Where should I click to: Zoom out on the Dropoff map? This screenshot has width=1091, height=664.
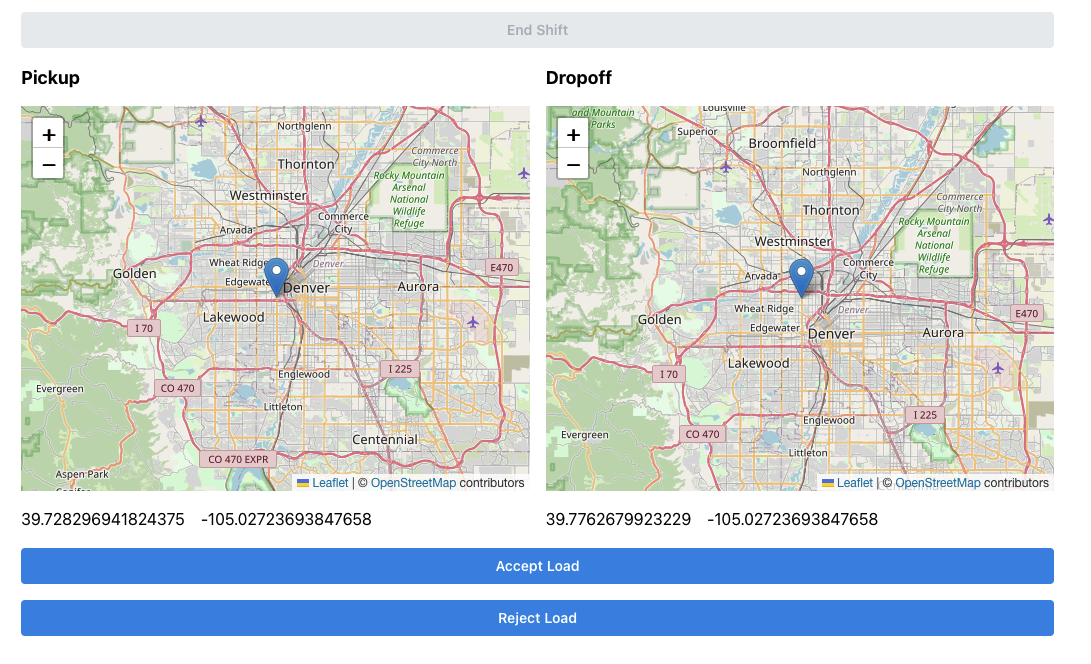(573, 163)
